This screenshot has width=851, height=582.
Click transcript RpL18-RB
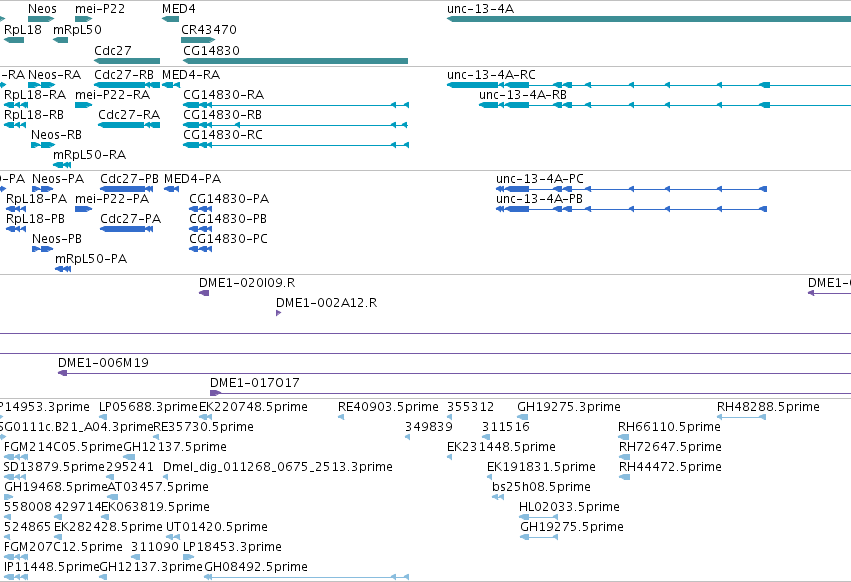(15, 125)
